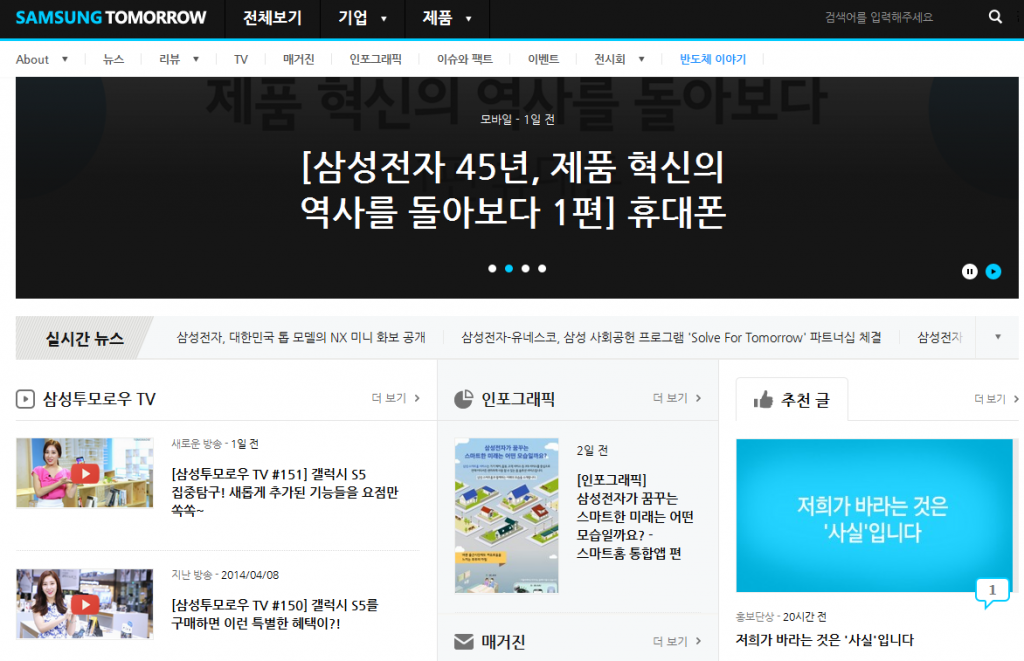Click the comment count bubble icon
The height and width of the screenshot is (661, 1024).
992,592
